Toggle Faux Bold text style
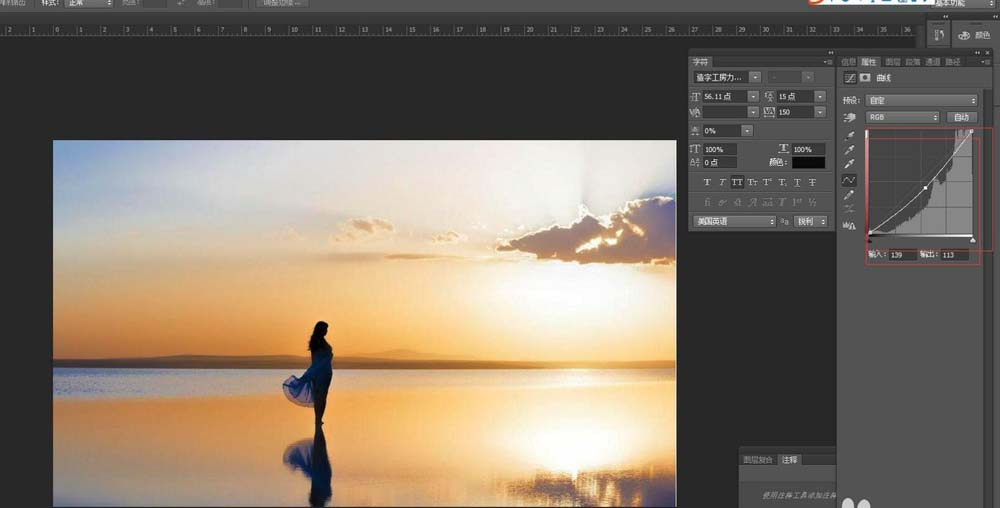The image size is (1000, 508). coord(707,182)
